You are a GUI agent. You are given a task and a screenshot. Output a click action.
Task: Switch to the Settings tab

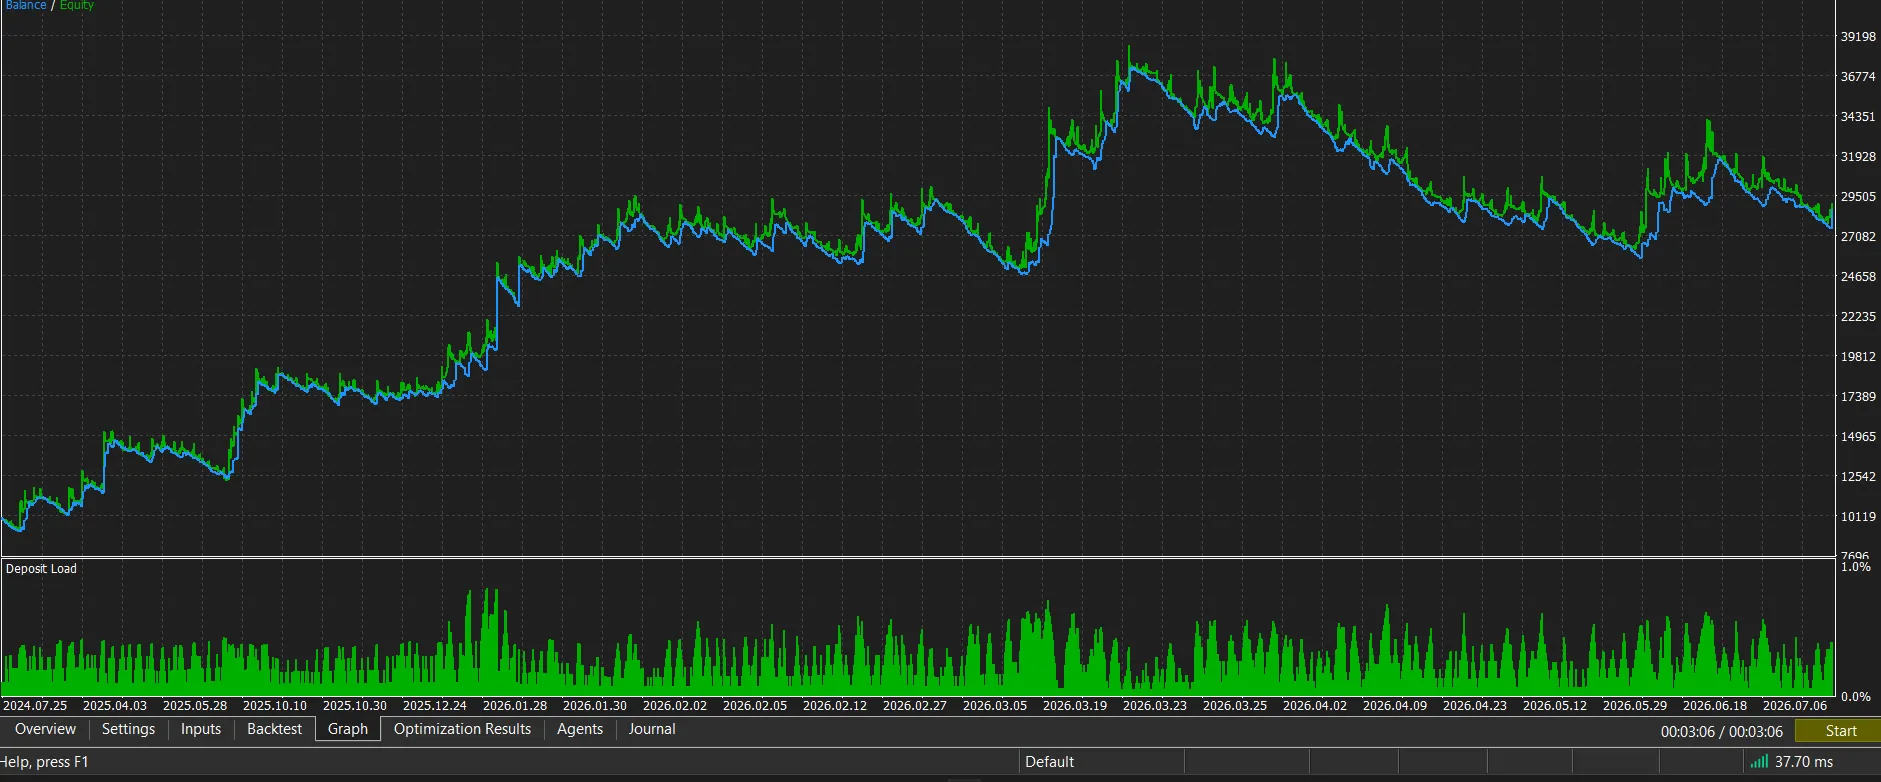pyautogui.click(x=128, y=729)
